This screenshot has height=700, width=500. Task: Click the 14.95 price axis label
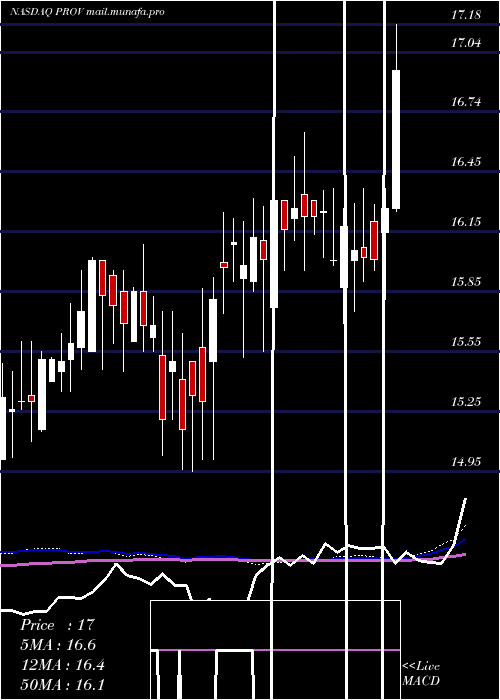coord(466,462)
